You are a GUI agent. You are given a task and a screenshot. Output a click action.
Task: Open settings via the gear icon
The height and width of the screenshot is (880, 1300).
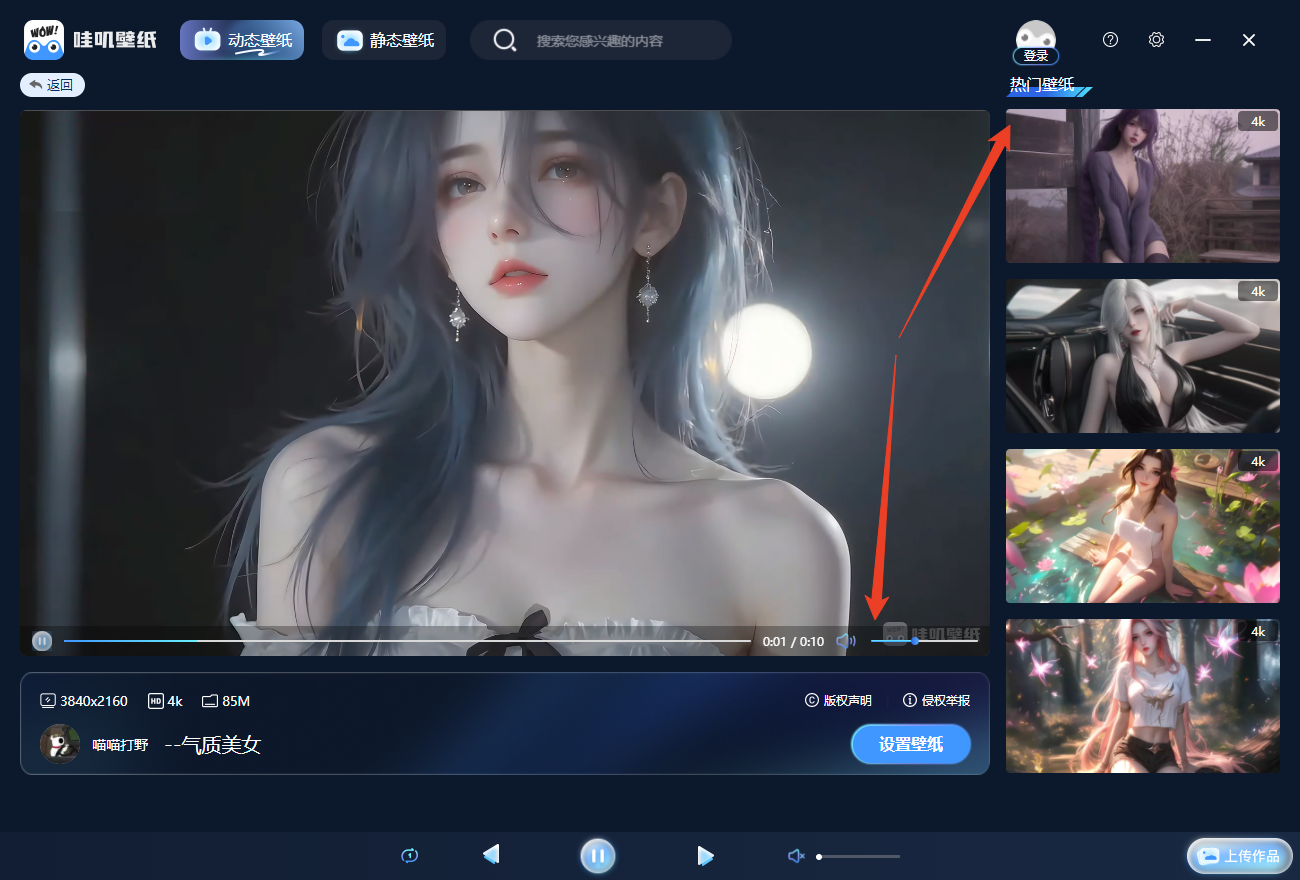coord(1156,40)
